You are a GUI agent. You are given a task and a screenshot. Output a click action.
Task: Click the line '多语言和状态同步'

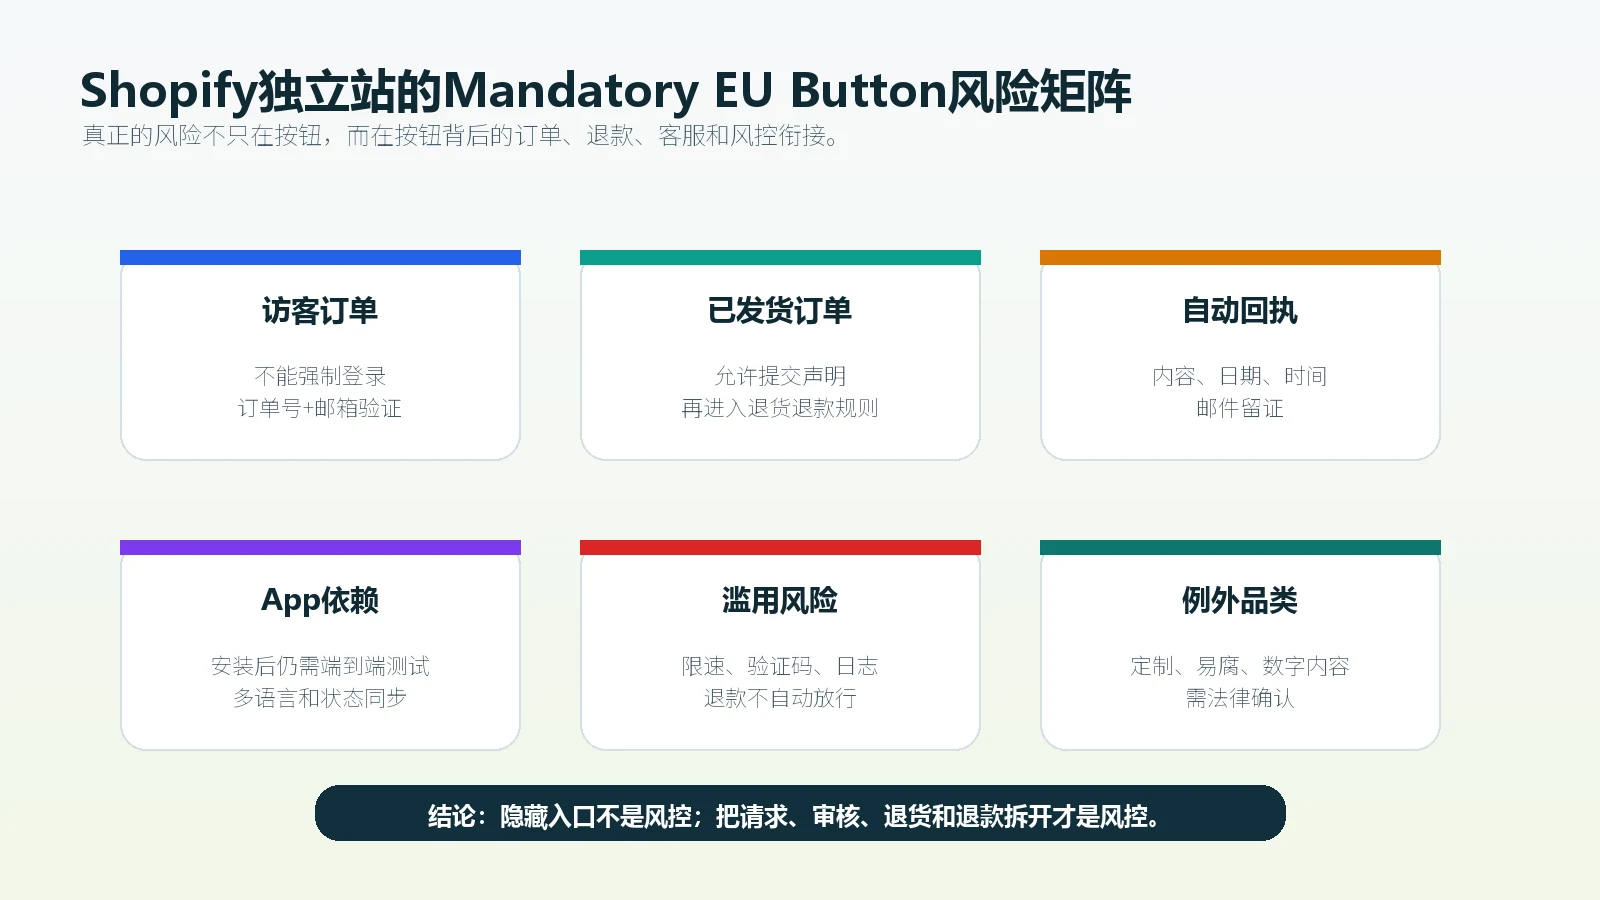[320, 698]
